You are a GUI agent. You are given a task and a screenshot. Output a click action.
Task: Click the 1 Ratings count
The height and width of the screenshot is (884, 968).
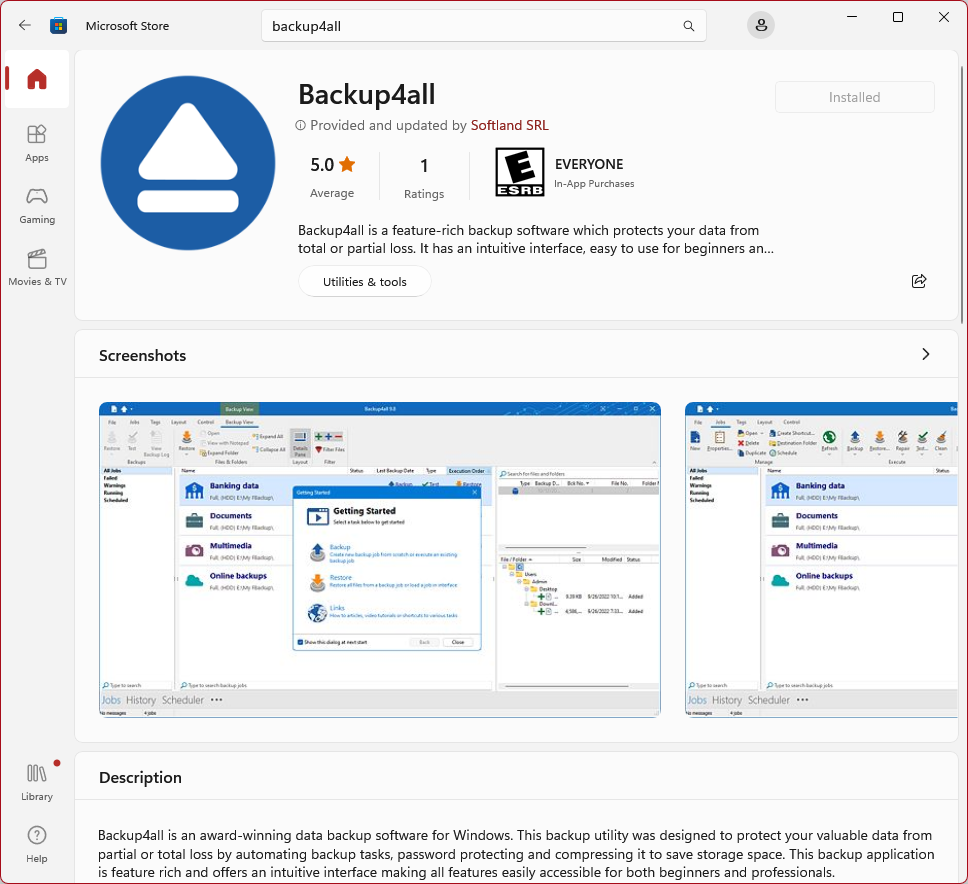[424, 177]
